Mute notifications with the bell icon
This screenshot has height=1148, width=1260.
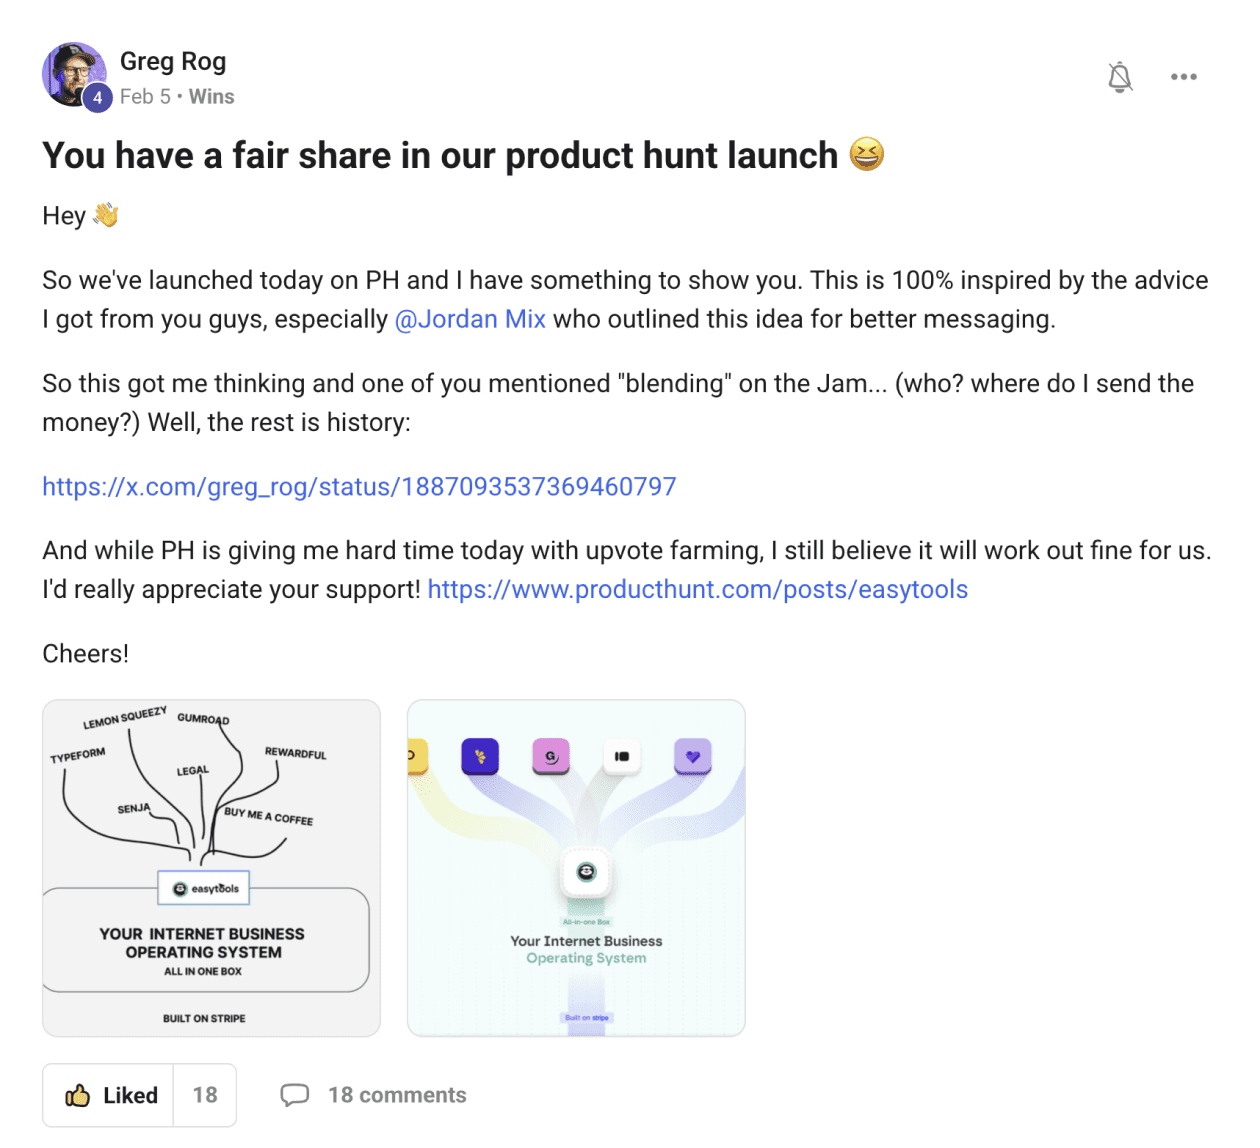1120,77
